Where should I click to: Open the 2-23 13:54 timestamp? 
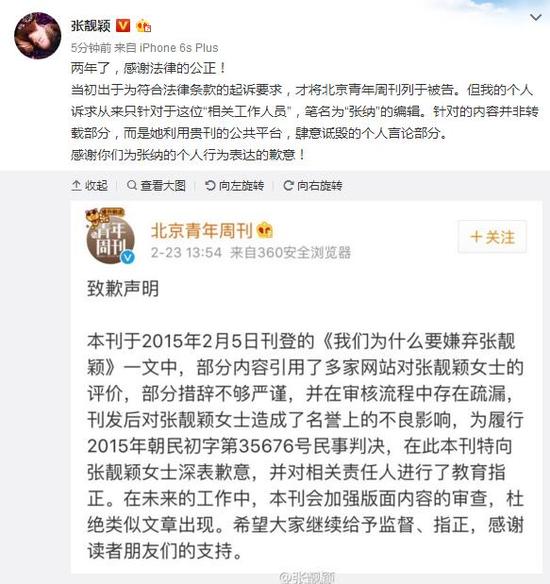point(186,253)
